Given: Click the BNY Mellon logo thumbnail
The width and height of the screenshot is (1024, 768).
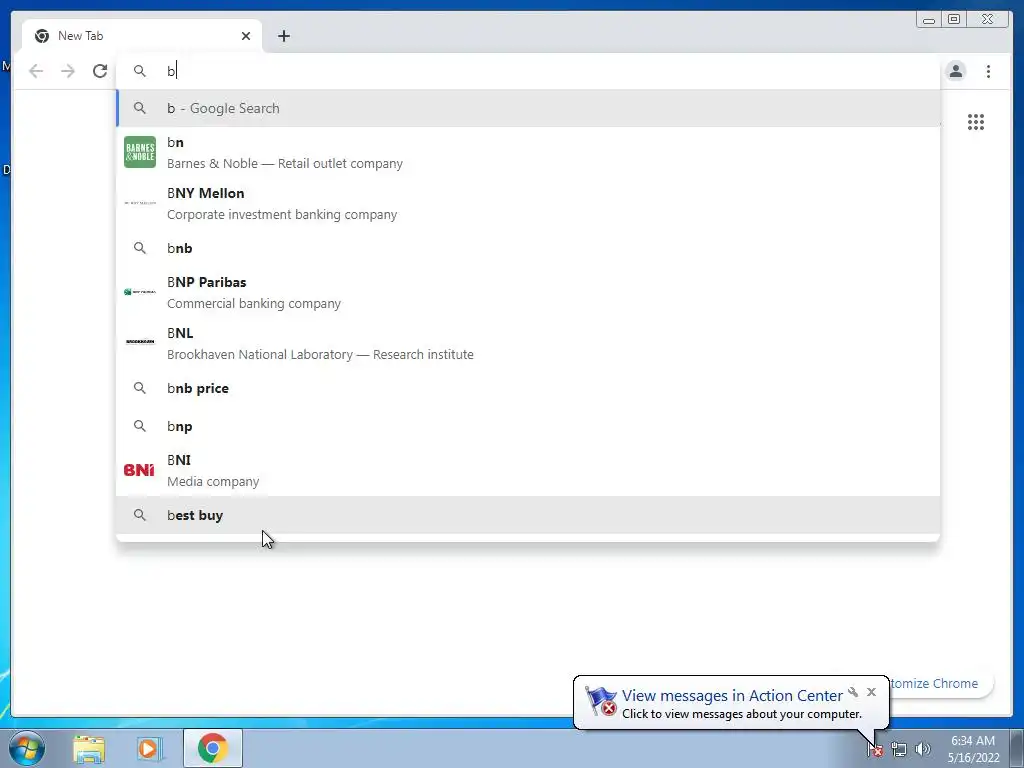Looking at the screenshot, I should tap(140, 203).
